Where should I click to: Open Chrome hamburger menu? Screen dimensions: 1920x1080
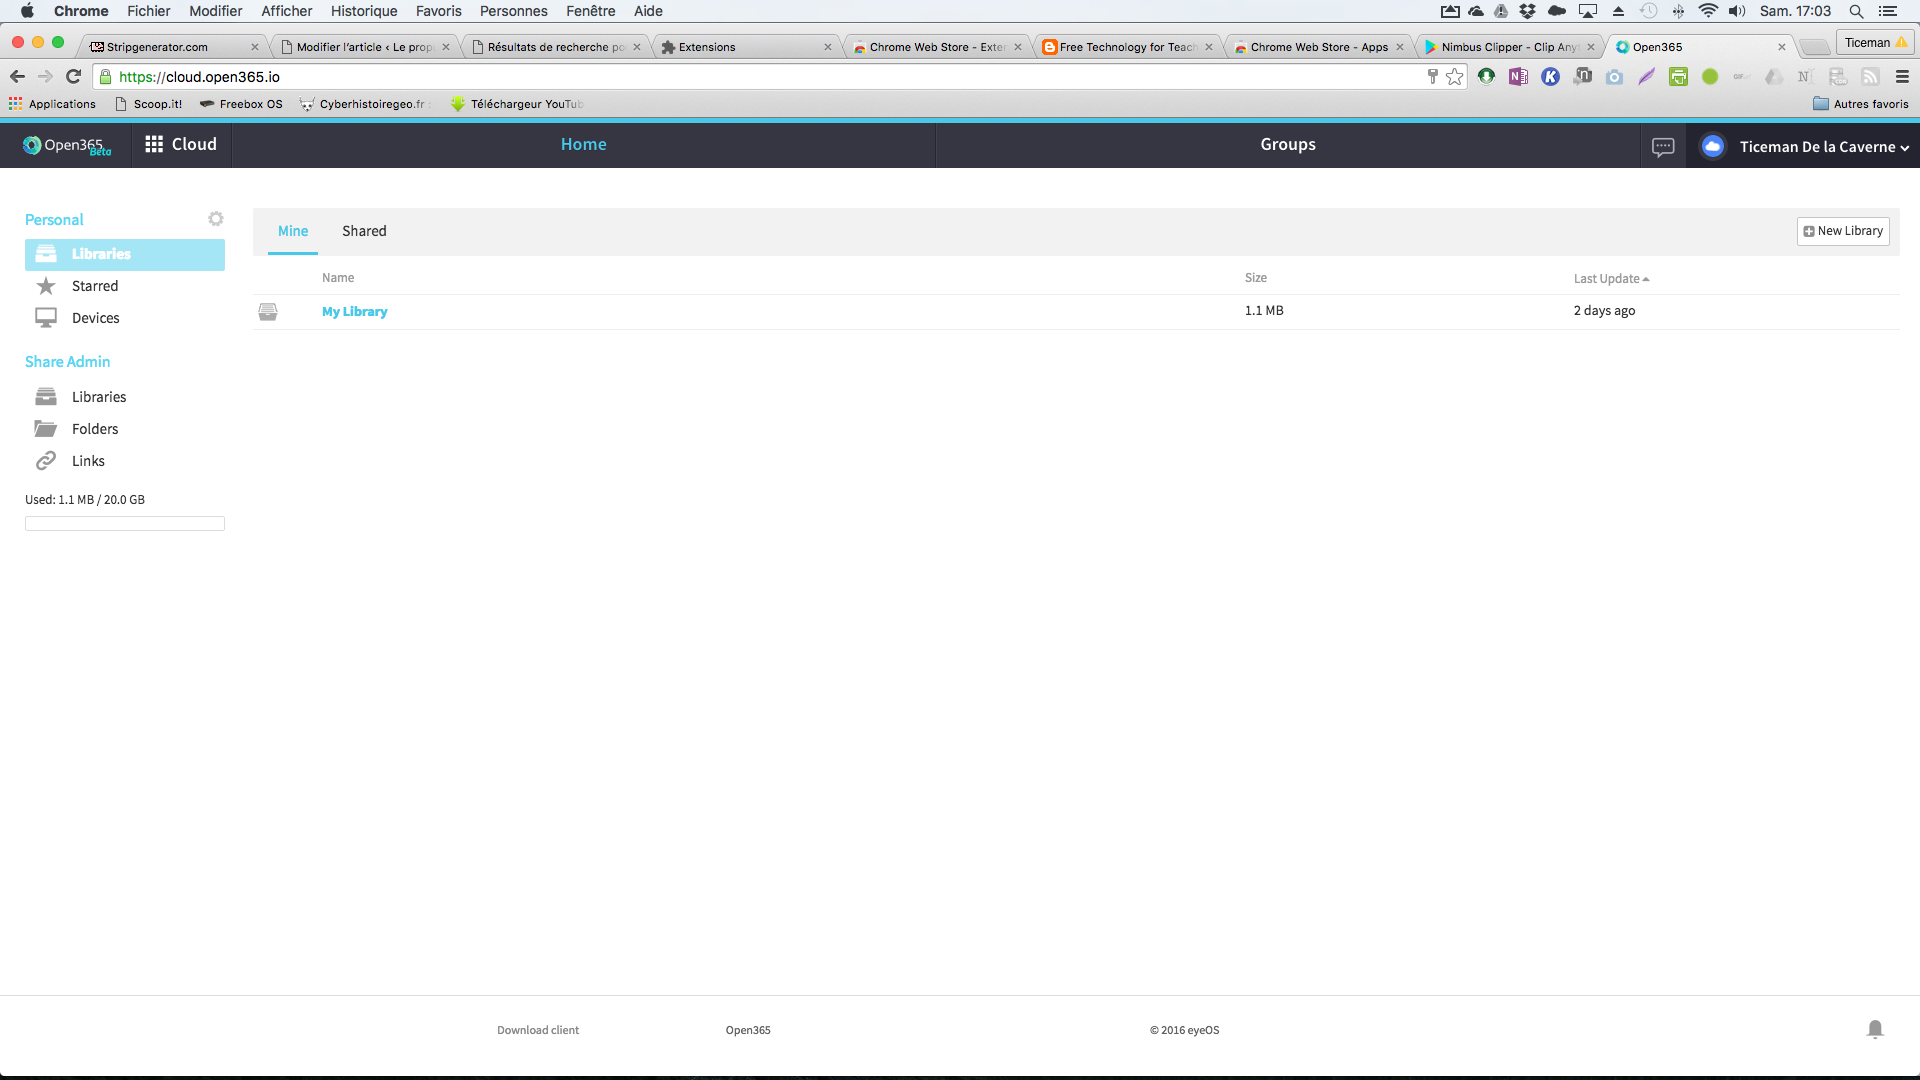click(1902, 77)
